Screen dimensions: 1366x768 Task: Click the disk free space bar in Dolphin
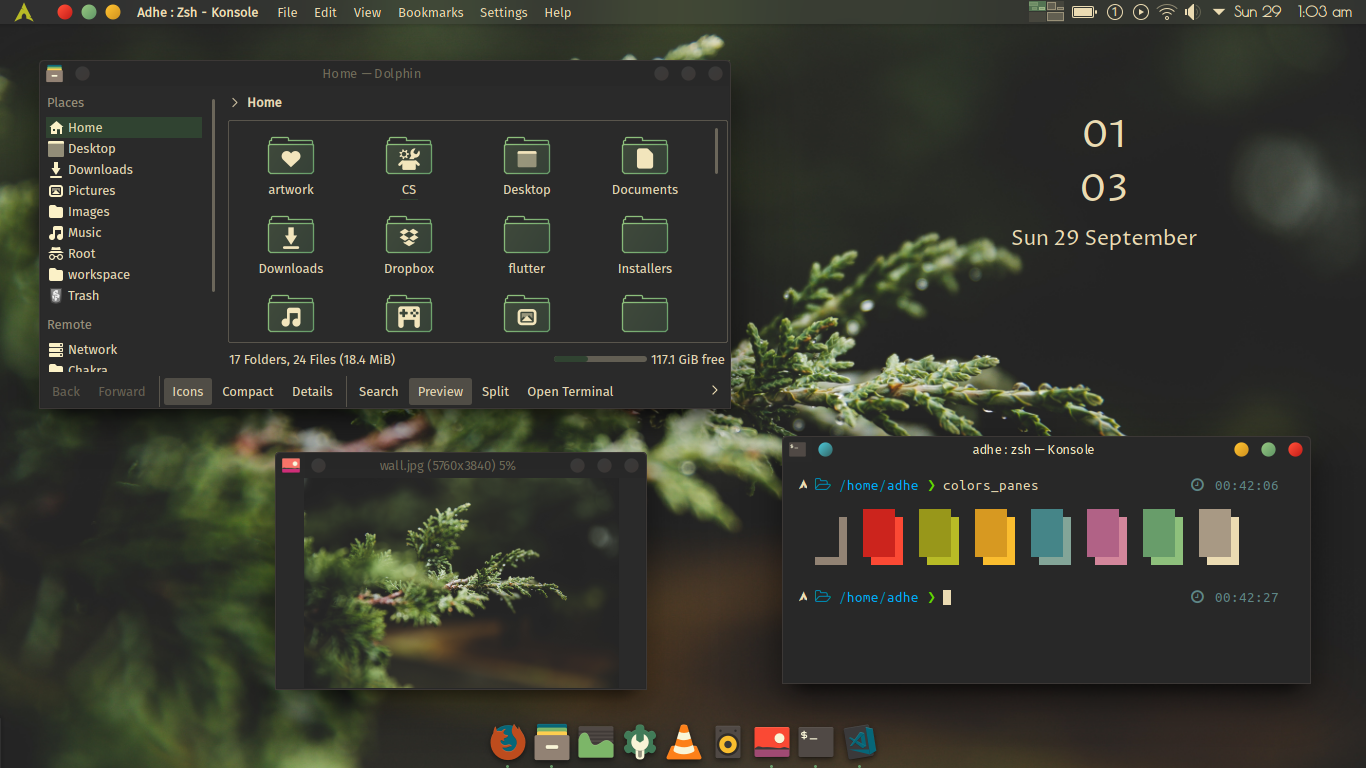tap(600, 359)
